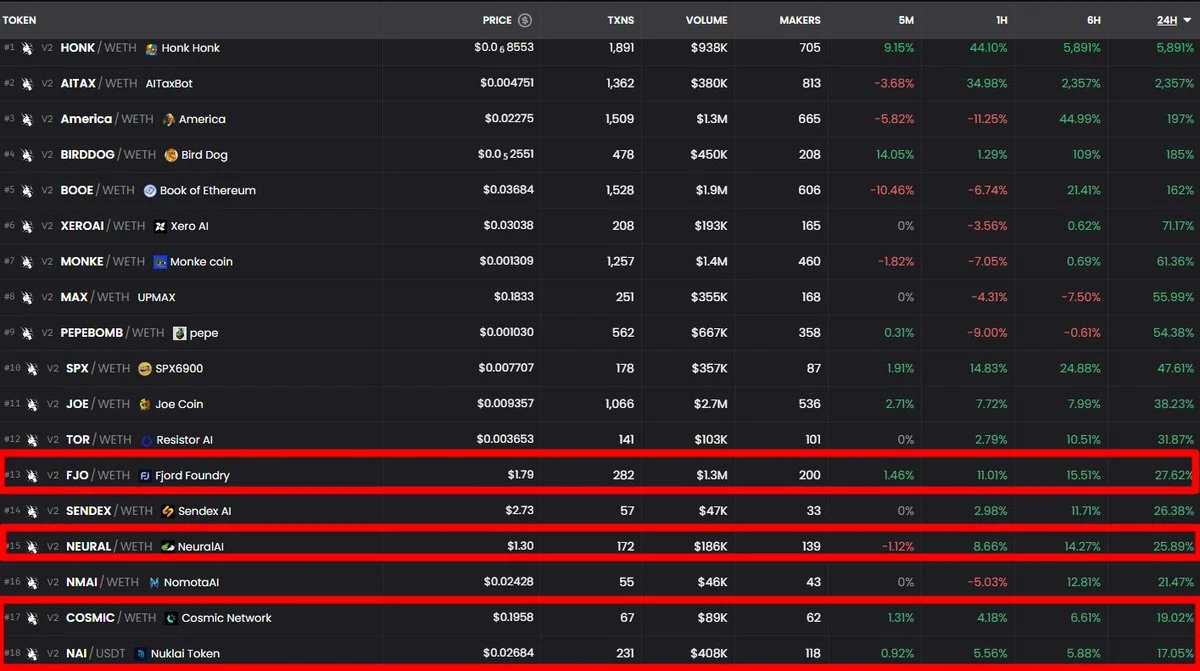Open the XEROAI / WETH pair

(103, 226)
